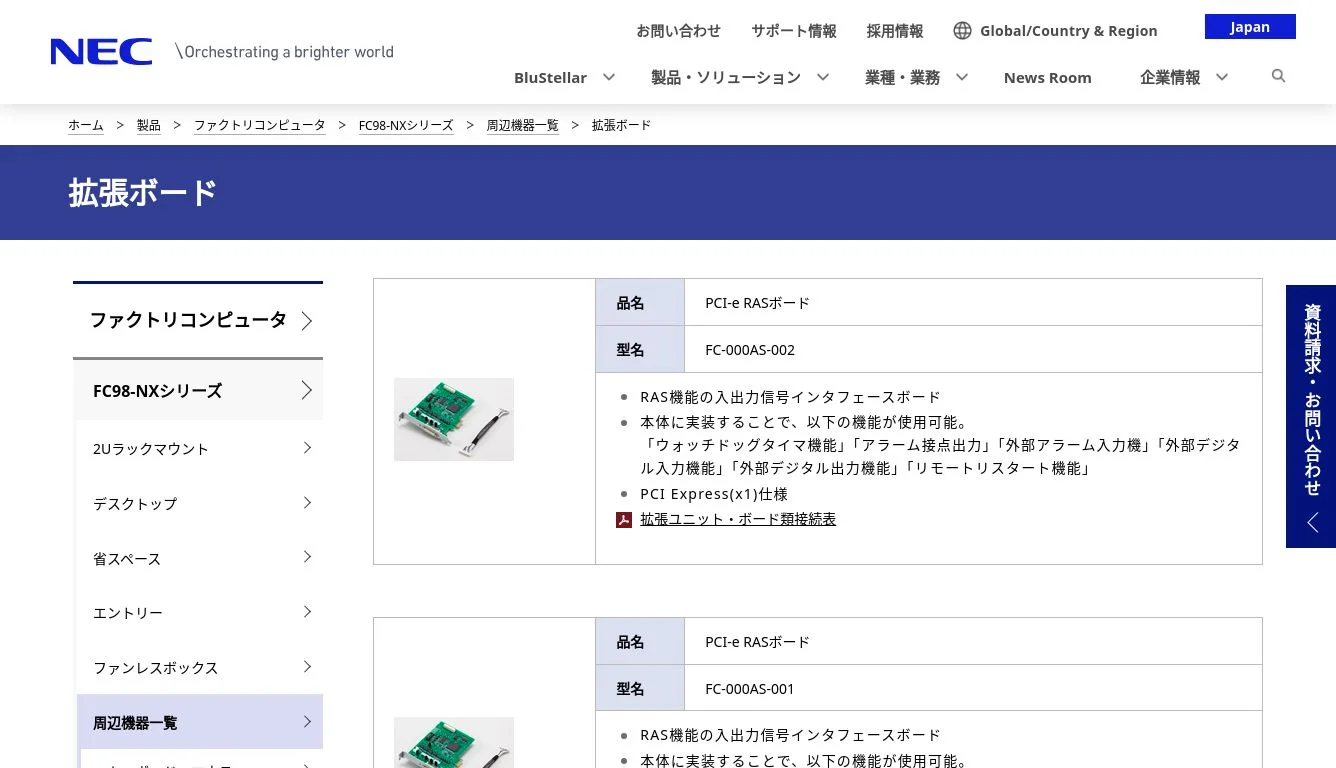
Task: Expand the BluStellar menu chevron
Action: [608, 77]
